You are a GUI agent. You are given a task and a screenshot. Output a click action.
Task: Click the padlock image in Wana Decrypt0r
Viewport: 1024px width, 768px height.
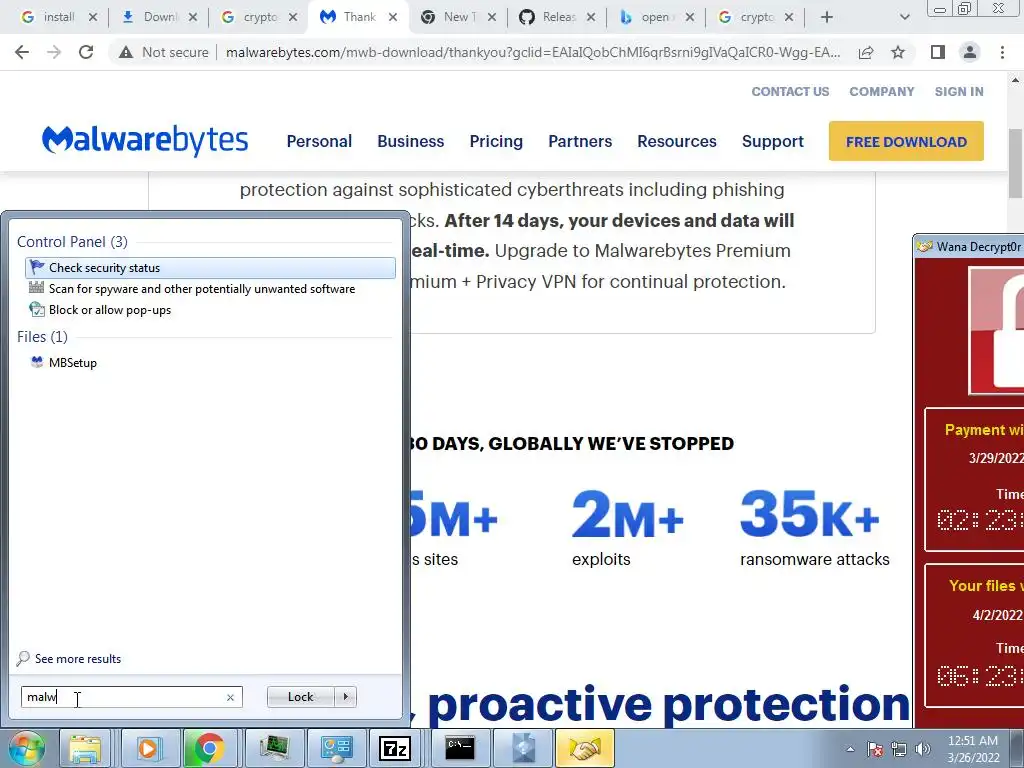coord(997,330)
